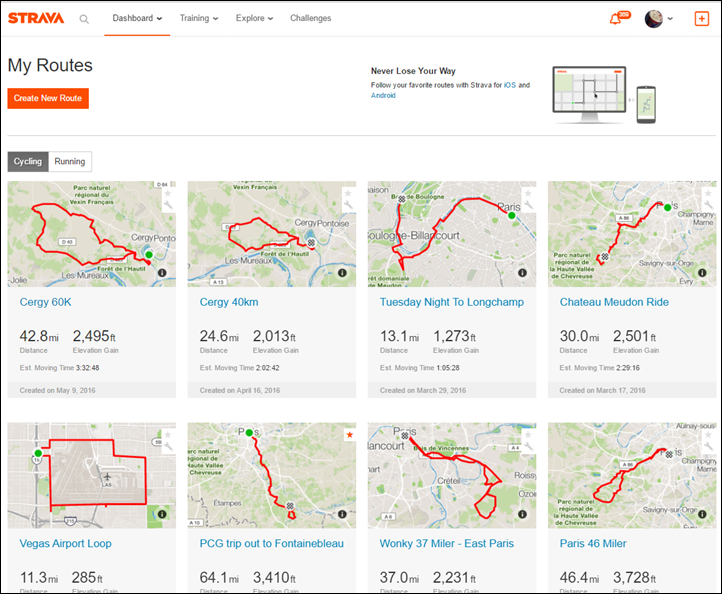
Task: Click the info icon on Cergy 40km map
Action: click(342, 273)
